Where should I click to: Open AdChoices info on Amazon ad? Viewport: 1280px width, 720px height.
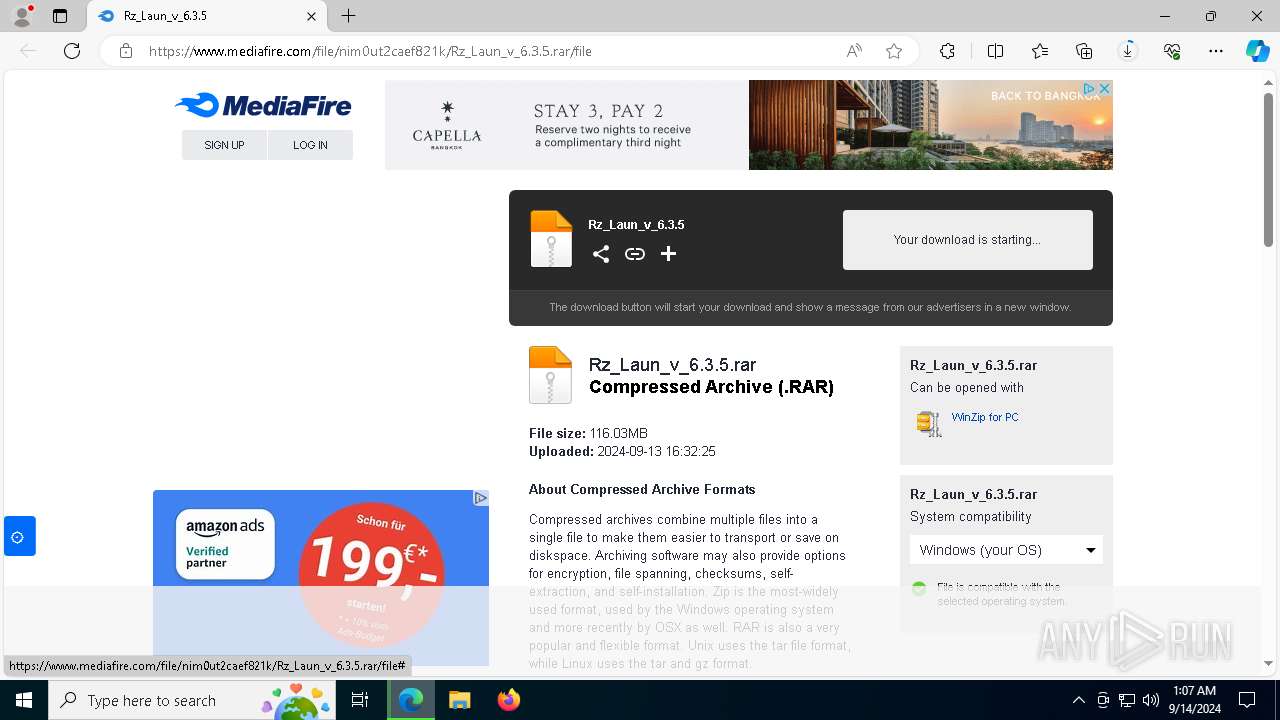click(481, 498)
